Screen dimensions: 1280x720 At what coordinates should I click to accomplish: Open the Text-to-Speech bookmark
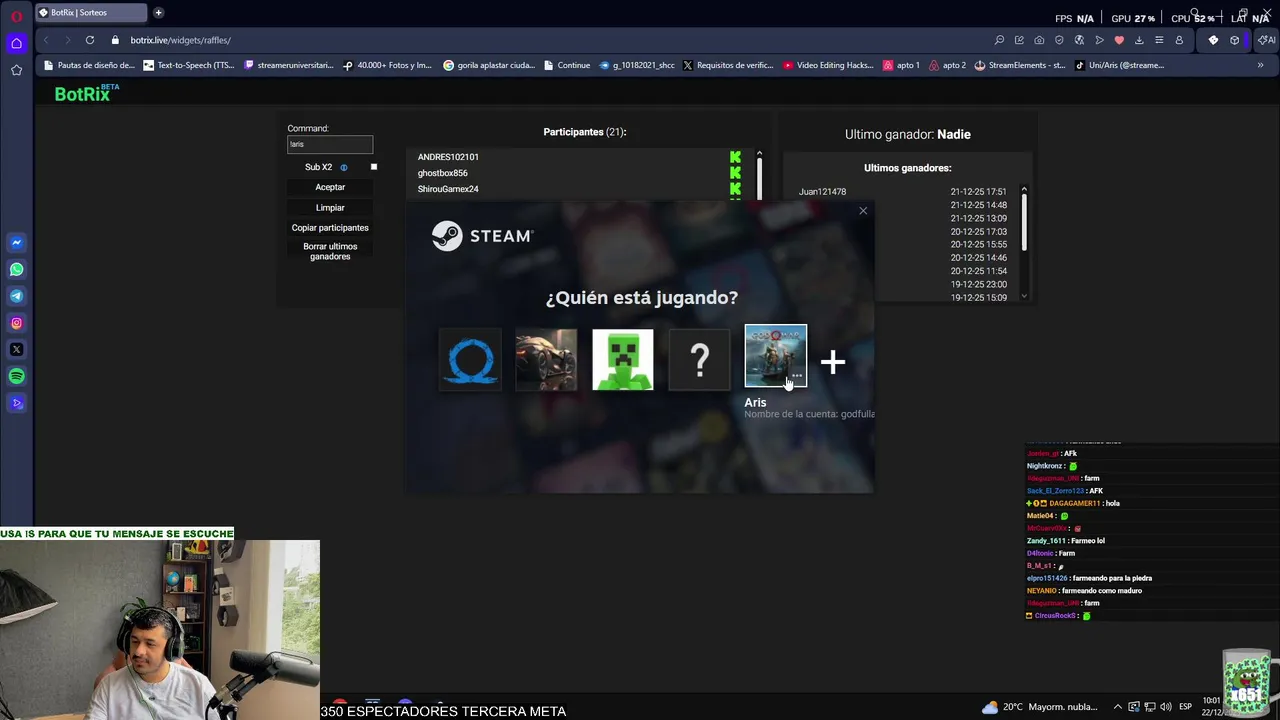tap(189, 65)
